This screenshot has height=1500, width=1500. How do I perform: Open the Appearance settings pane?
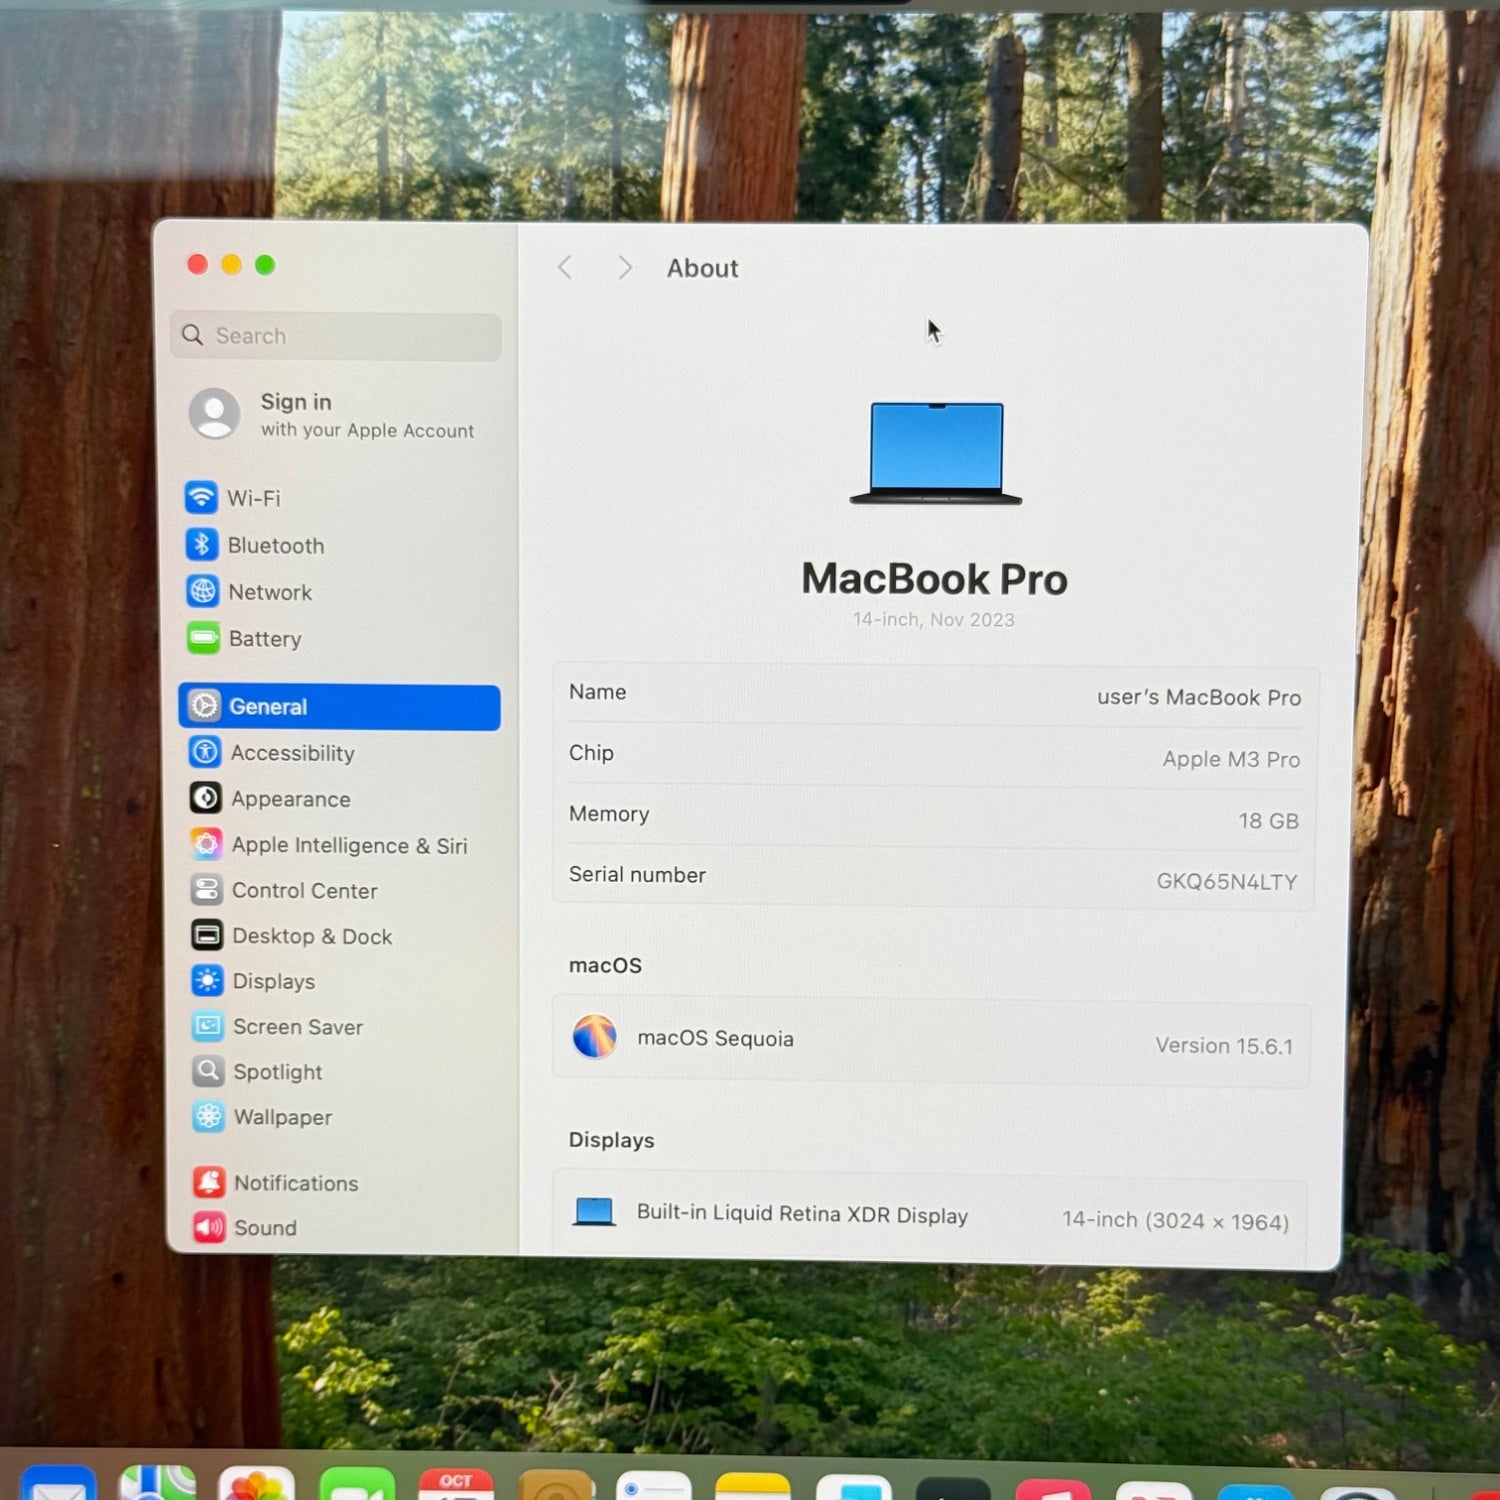[x=290, y=799]
